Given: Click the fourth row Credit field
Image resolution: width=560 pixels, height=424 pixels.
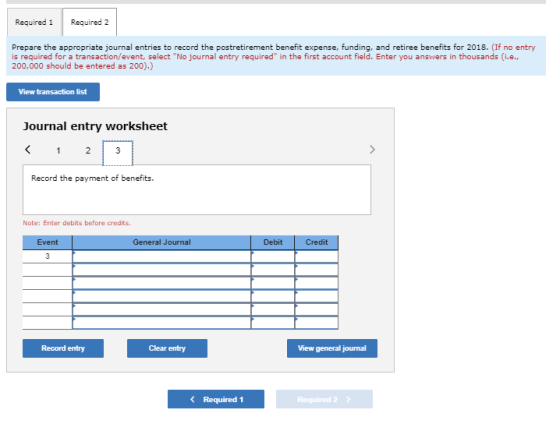Looking at the screenshot, I should point(316,296).
